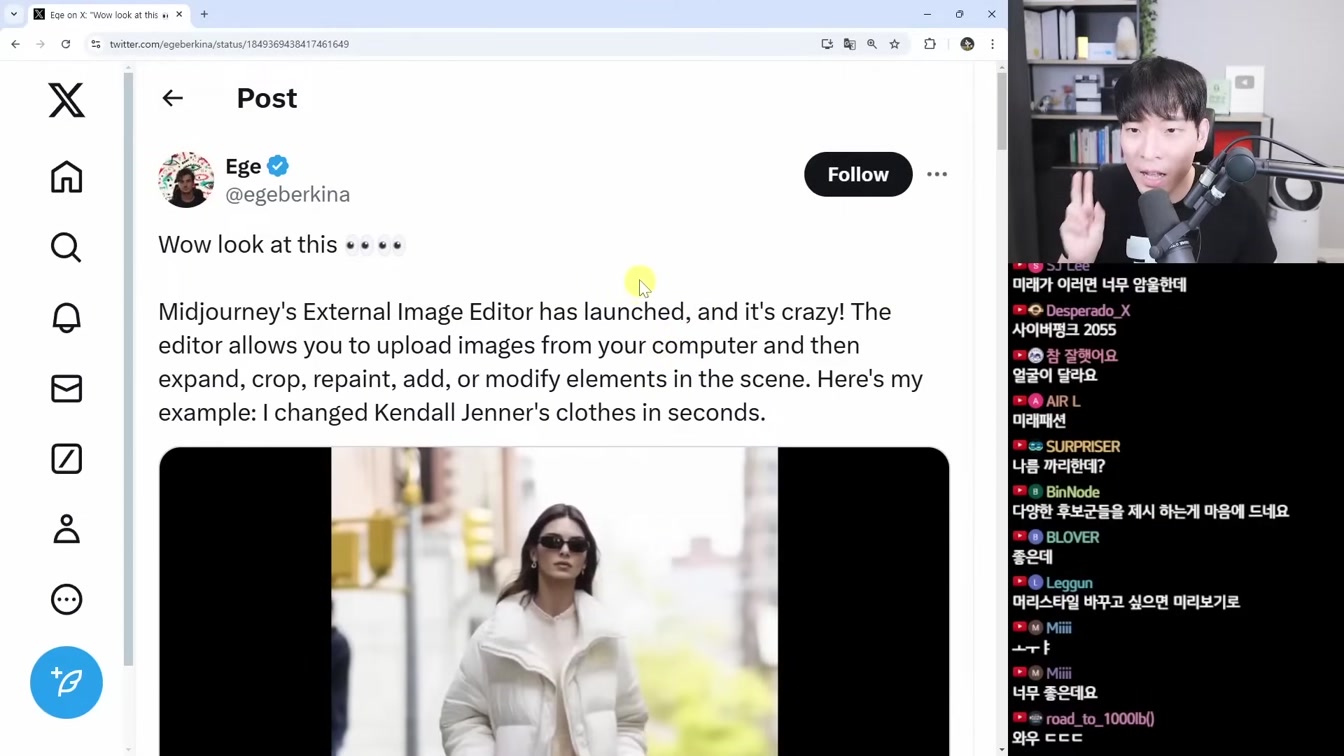Open Profile using the person icon
Screen dimensions: 1344x756
67,529
